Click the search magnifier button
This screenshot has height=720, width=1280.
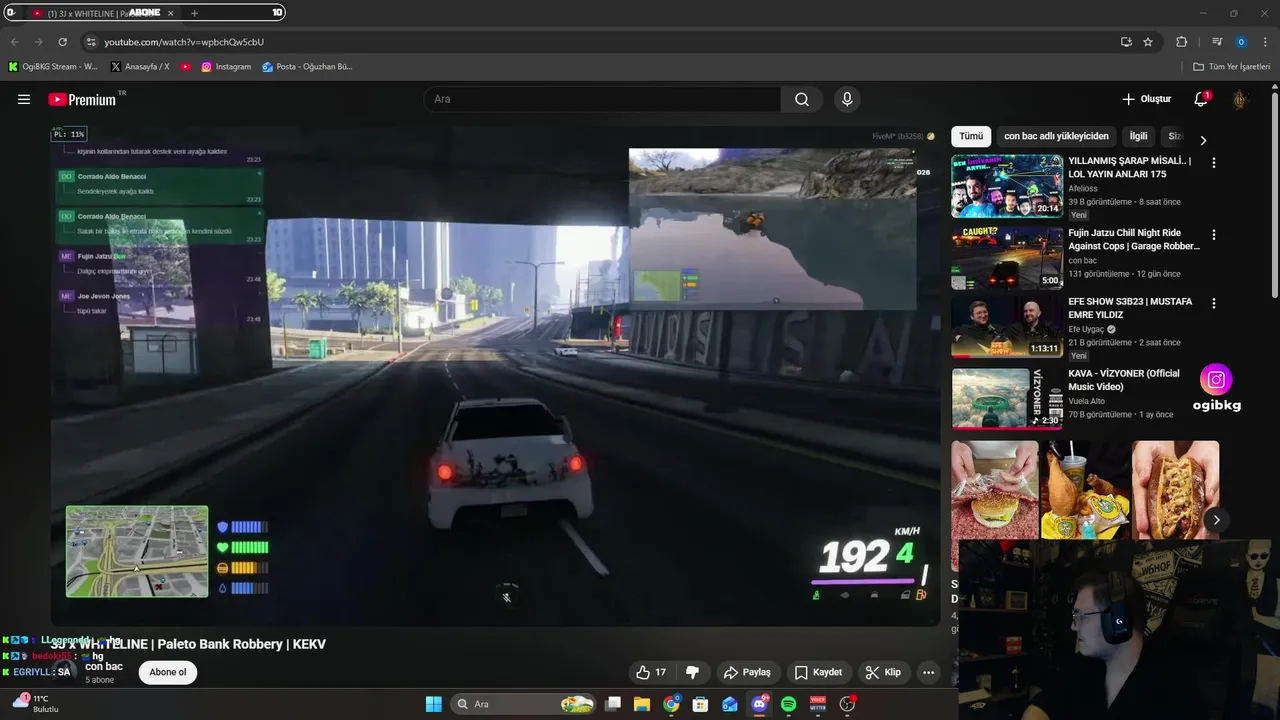802,99
